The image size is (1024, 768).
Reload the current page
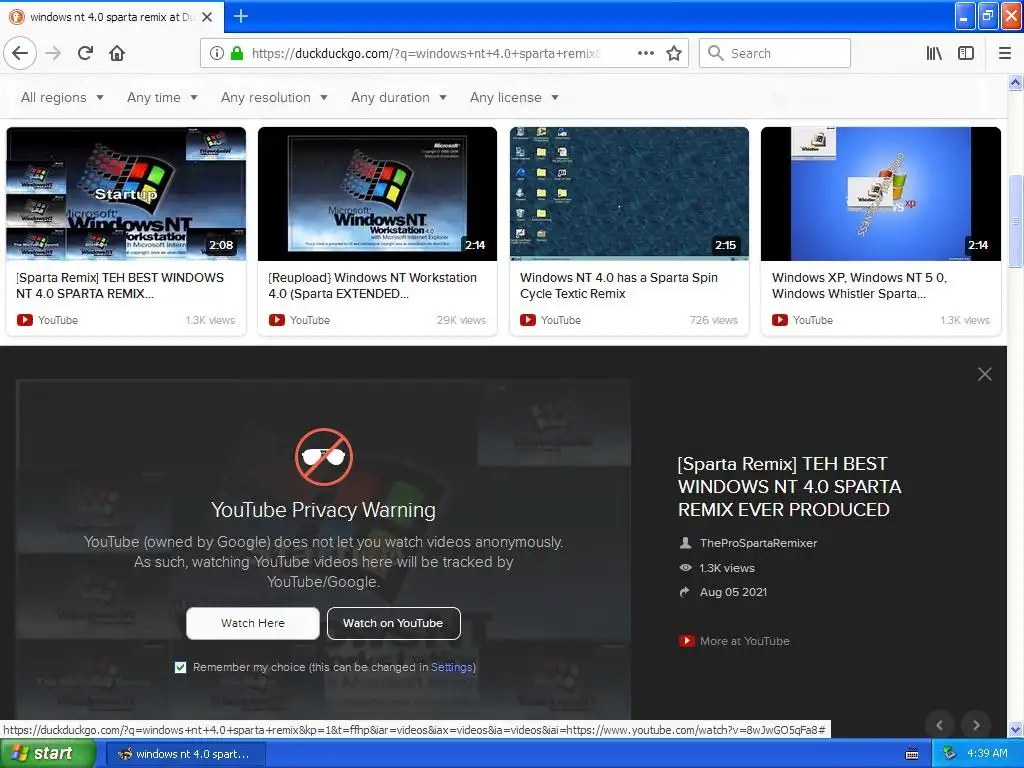85,53
